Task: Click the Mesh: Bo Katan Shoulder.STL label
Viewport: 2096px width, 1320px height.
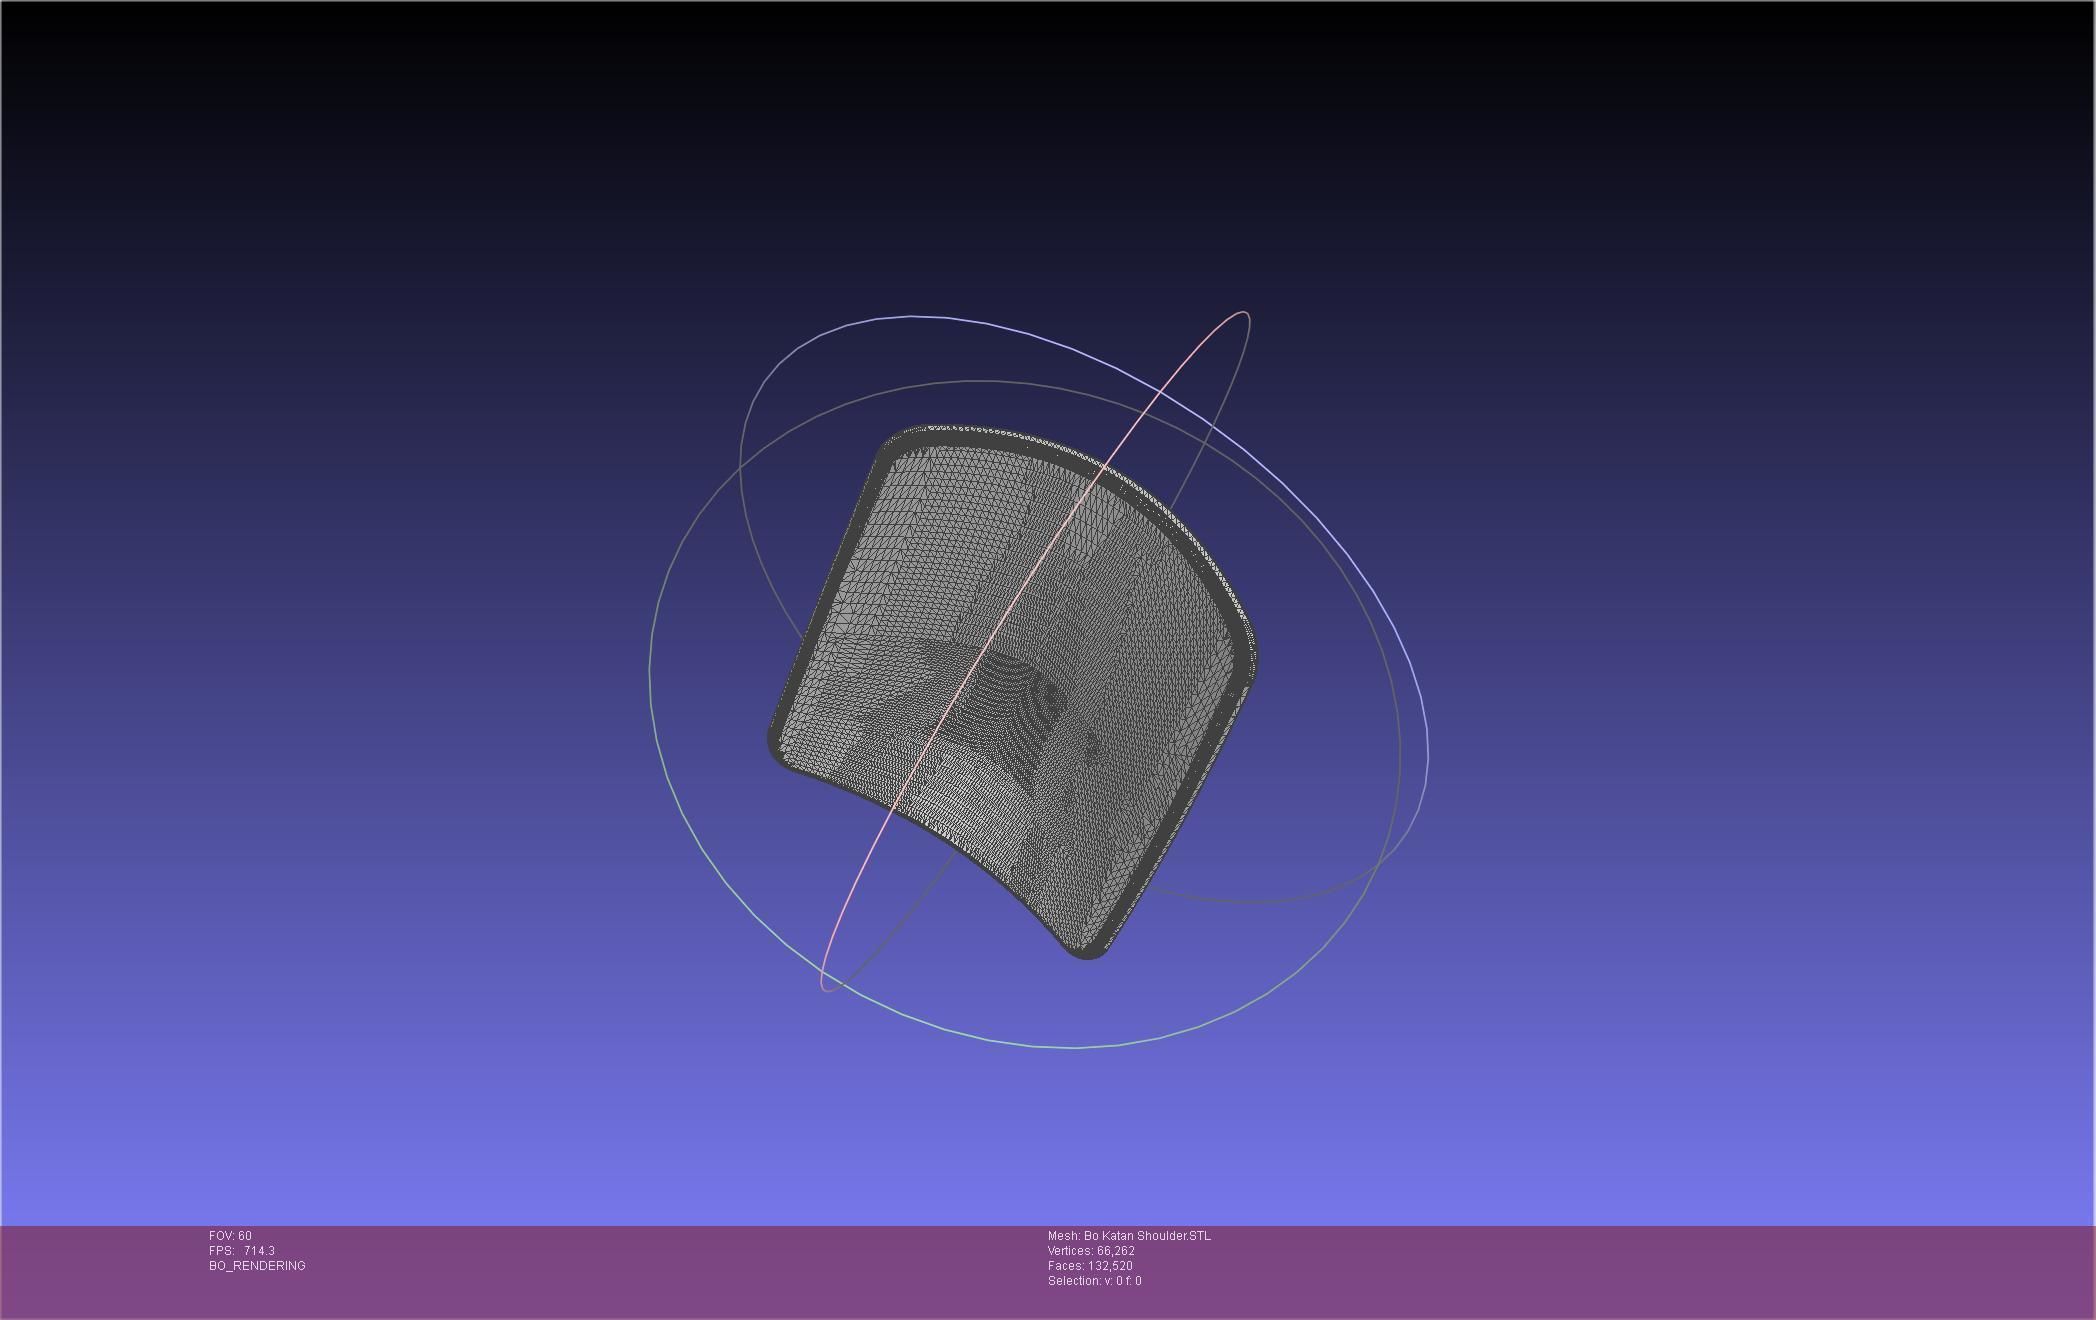Action: point(1129,1236)
